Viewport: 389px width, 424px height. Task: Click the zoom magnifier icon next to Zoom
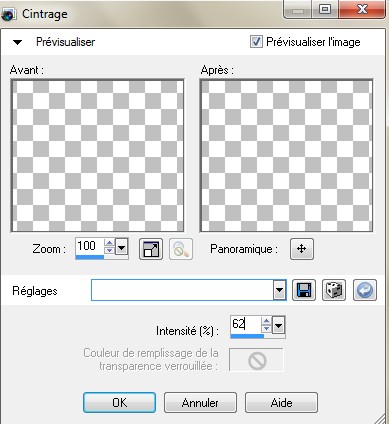point(181,249)
